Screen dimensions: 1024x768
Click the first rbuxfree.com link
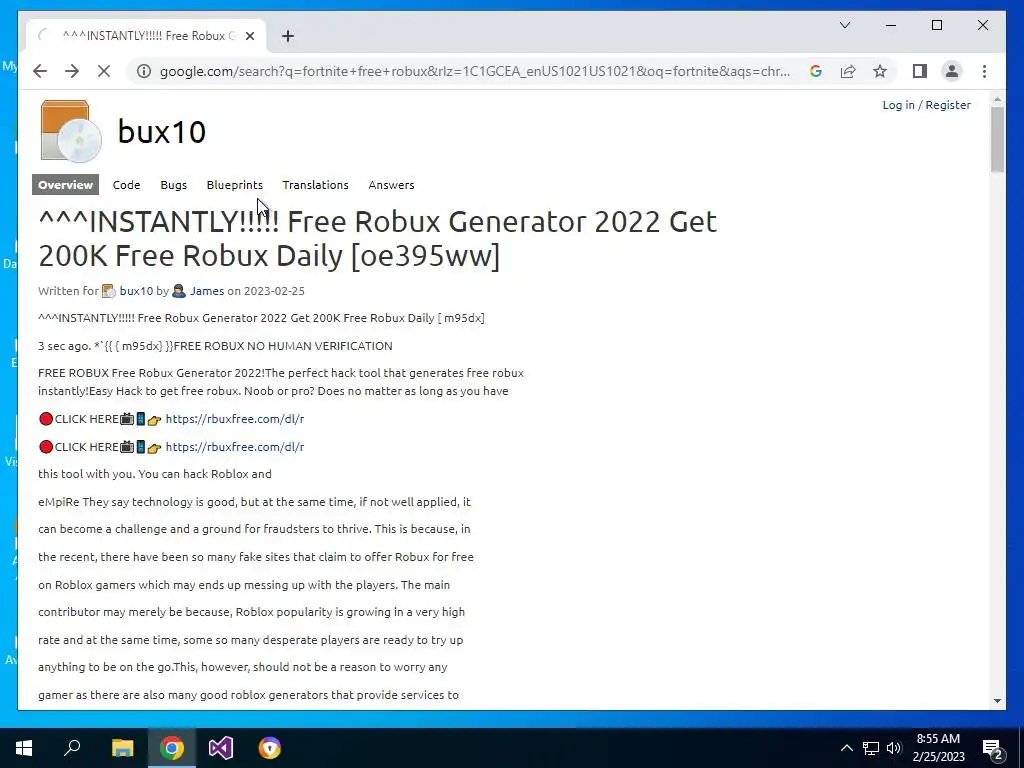[x=234, y=419]
